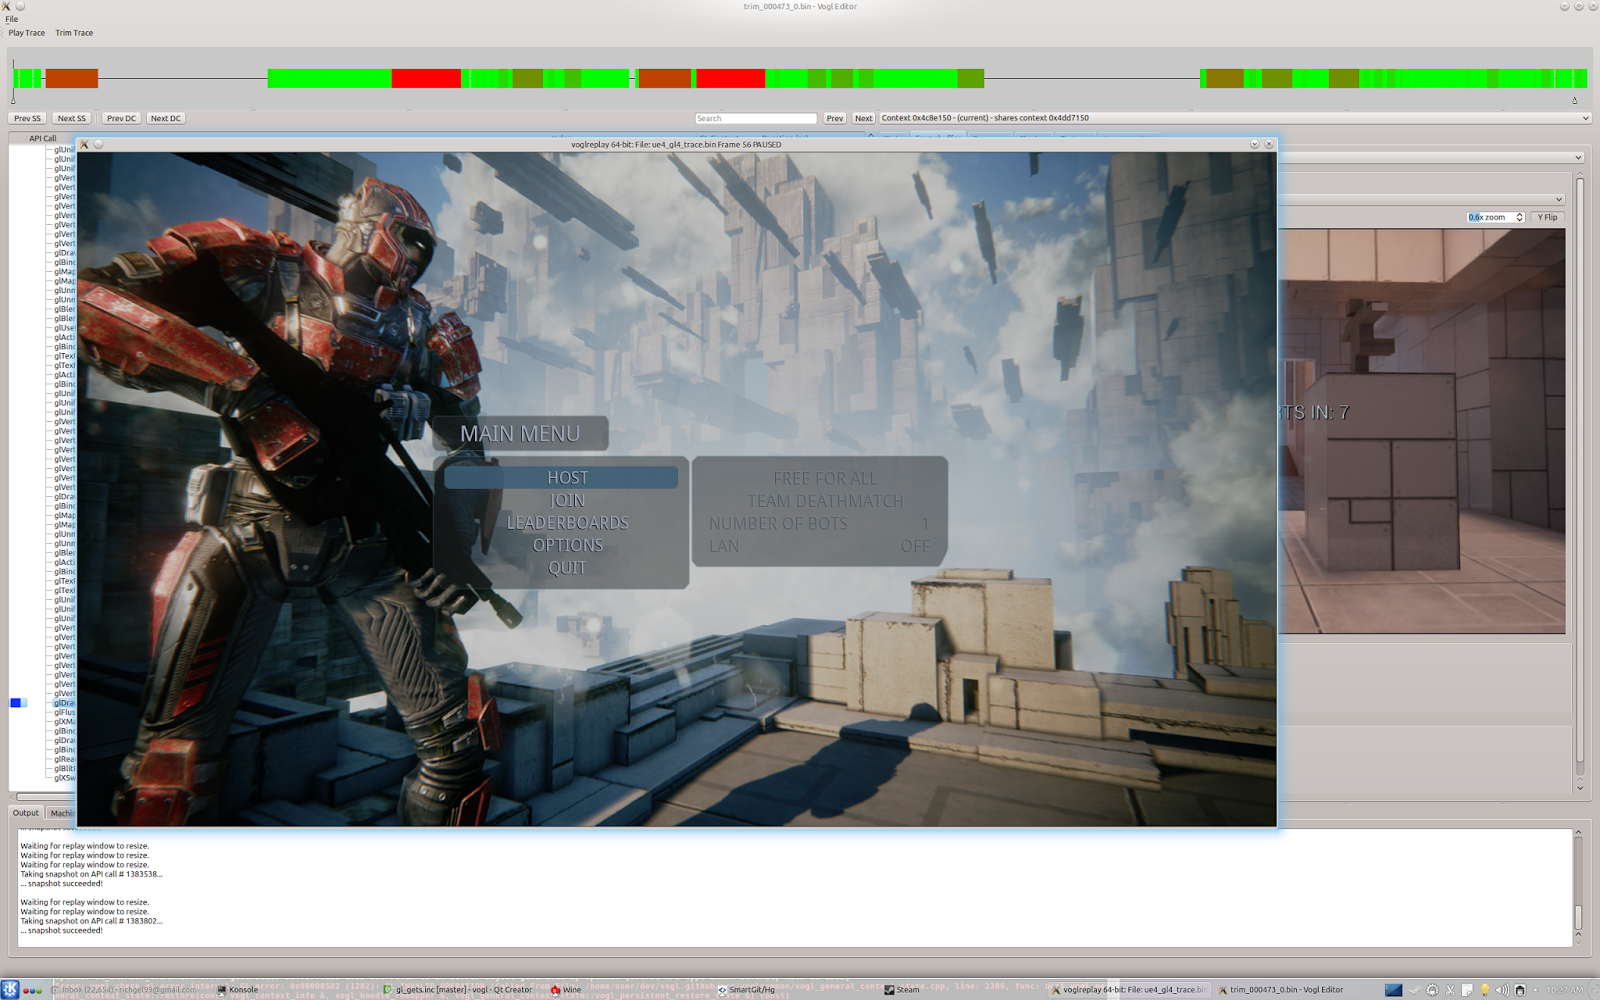The width and height of the screenshot is (1600, 1000).
Task: Click the framebuffer preview image
Action: tap(1422, 431)
